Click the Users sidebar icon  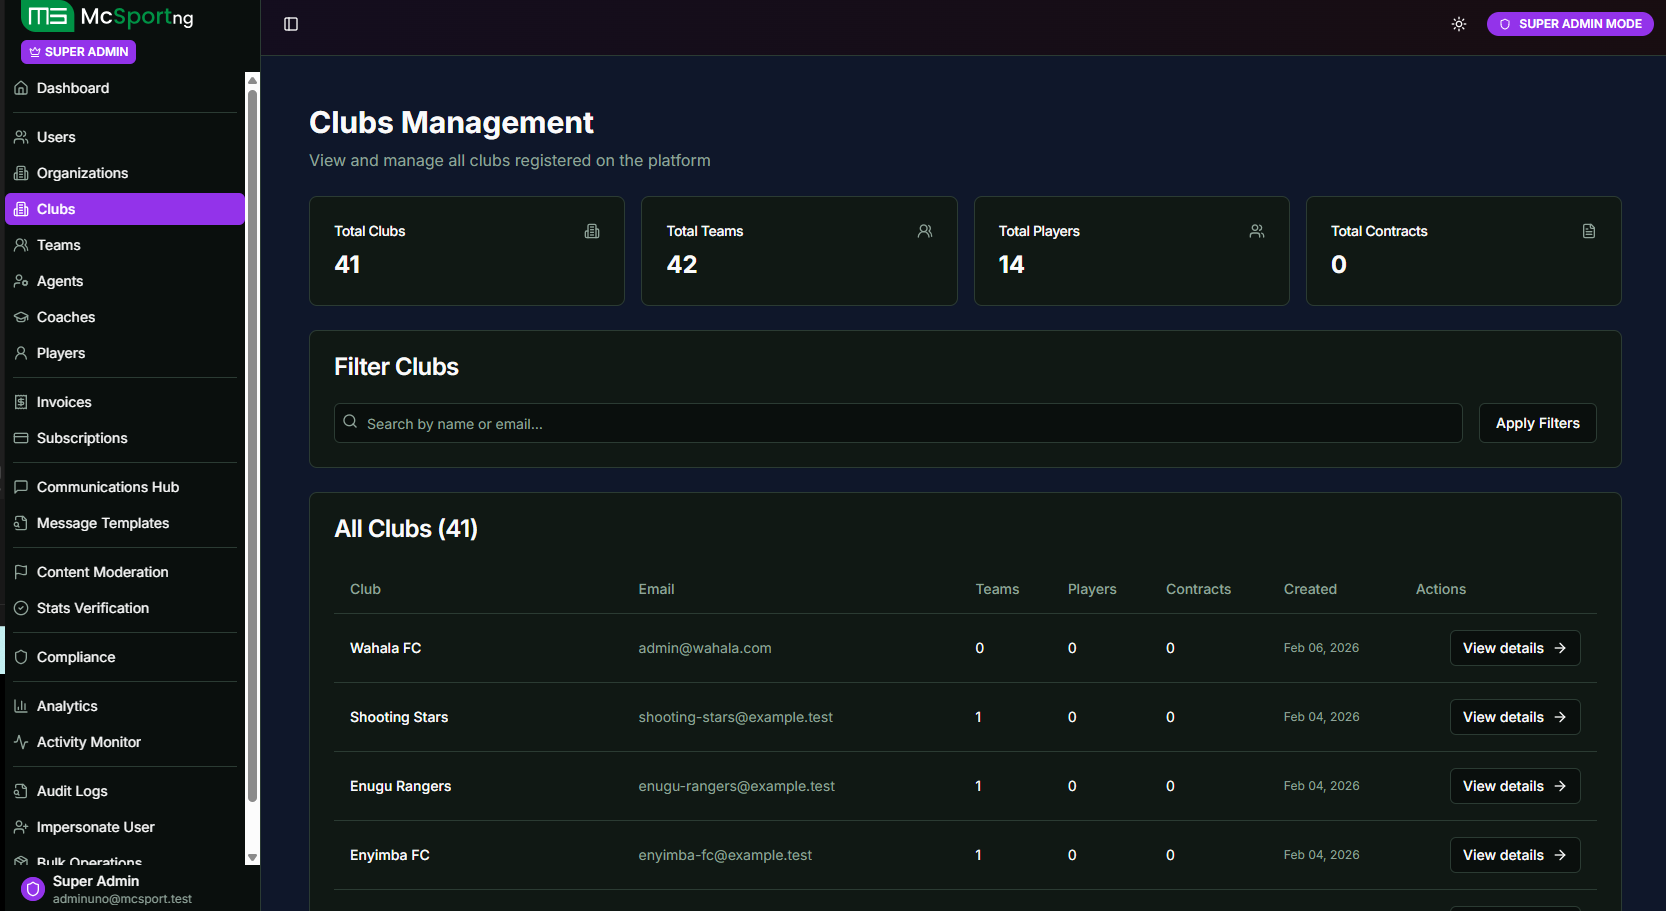coord(21,137)
